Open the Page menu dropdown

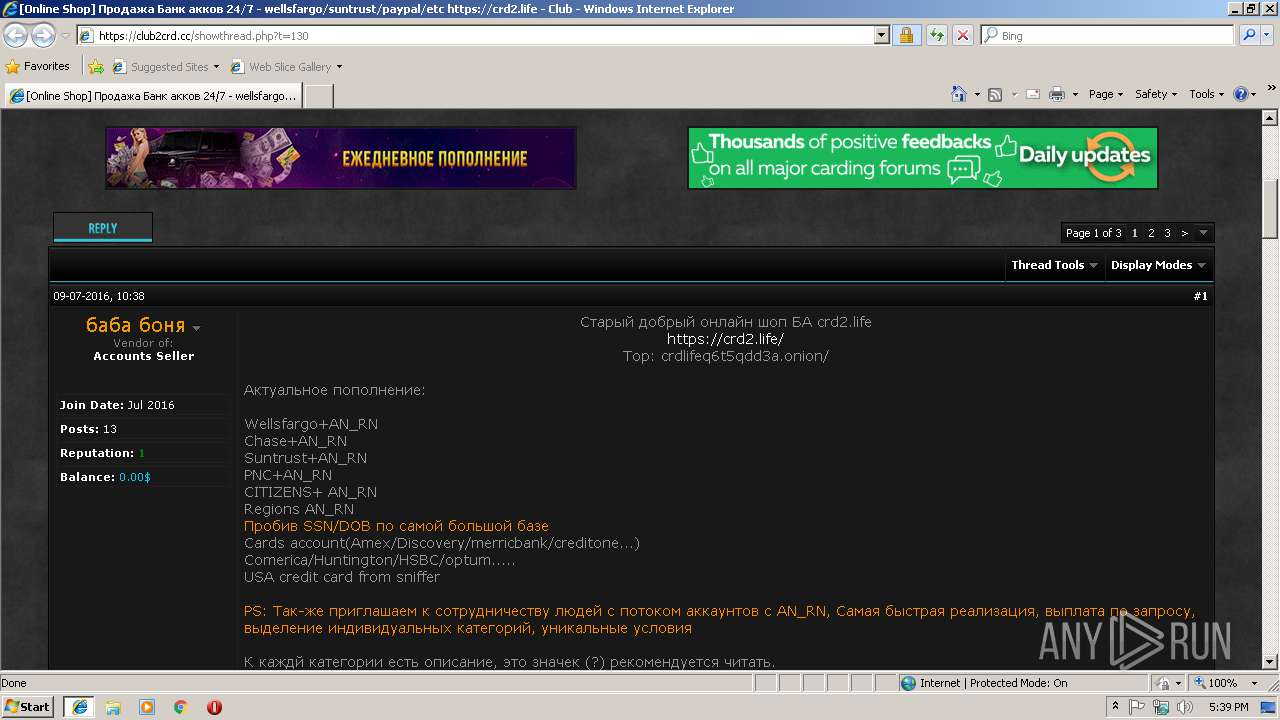pos(1106,94)
